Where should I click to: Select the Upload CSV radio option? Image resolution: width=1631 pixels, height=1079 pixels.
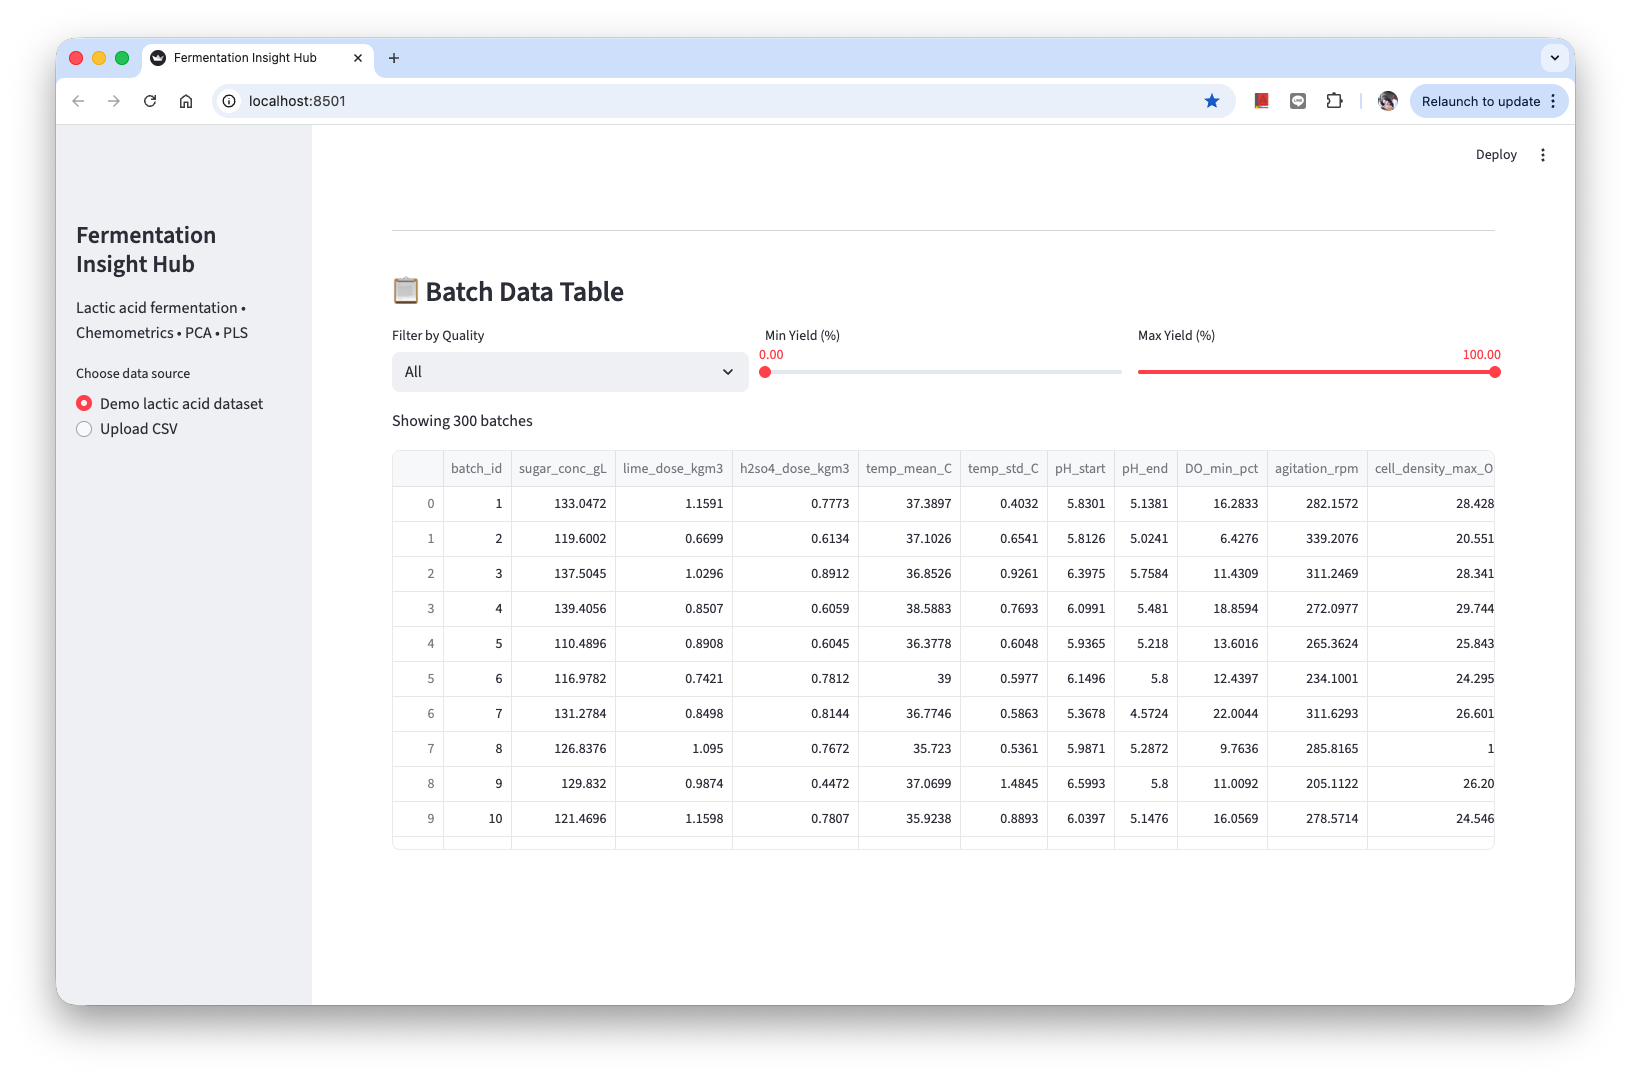pyautogui.click(x=84, y=429)
